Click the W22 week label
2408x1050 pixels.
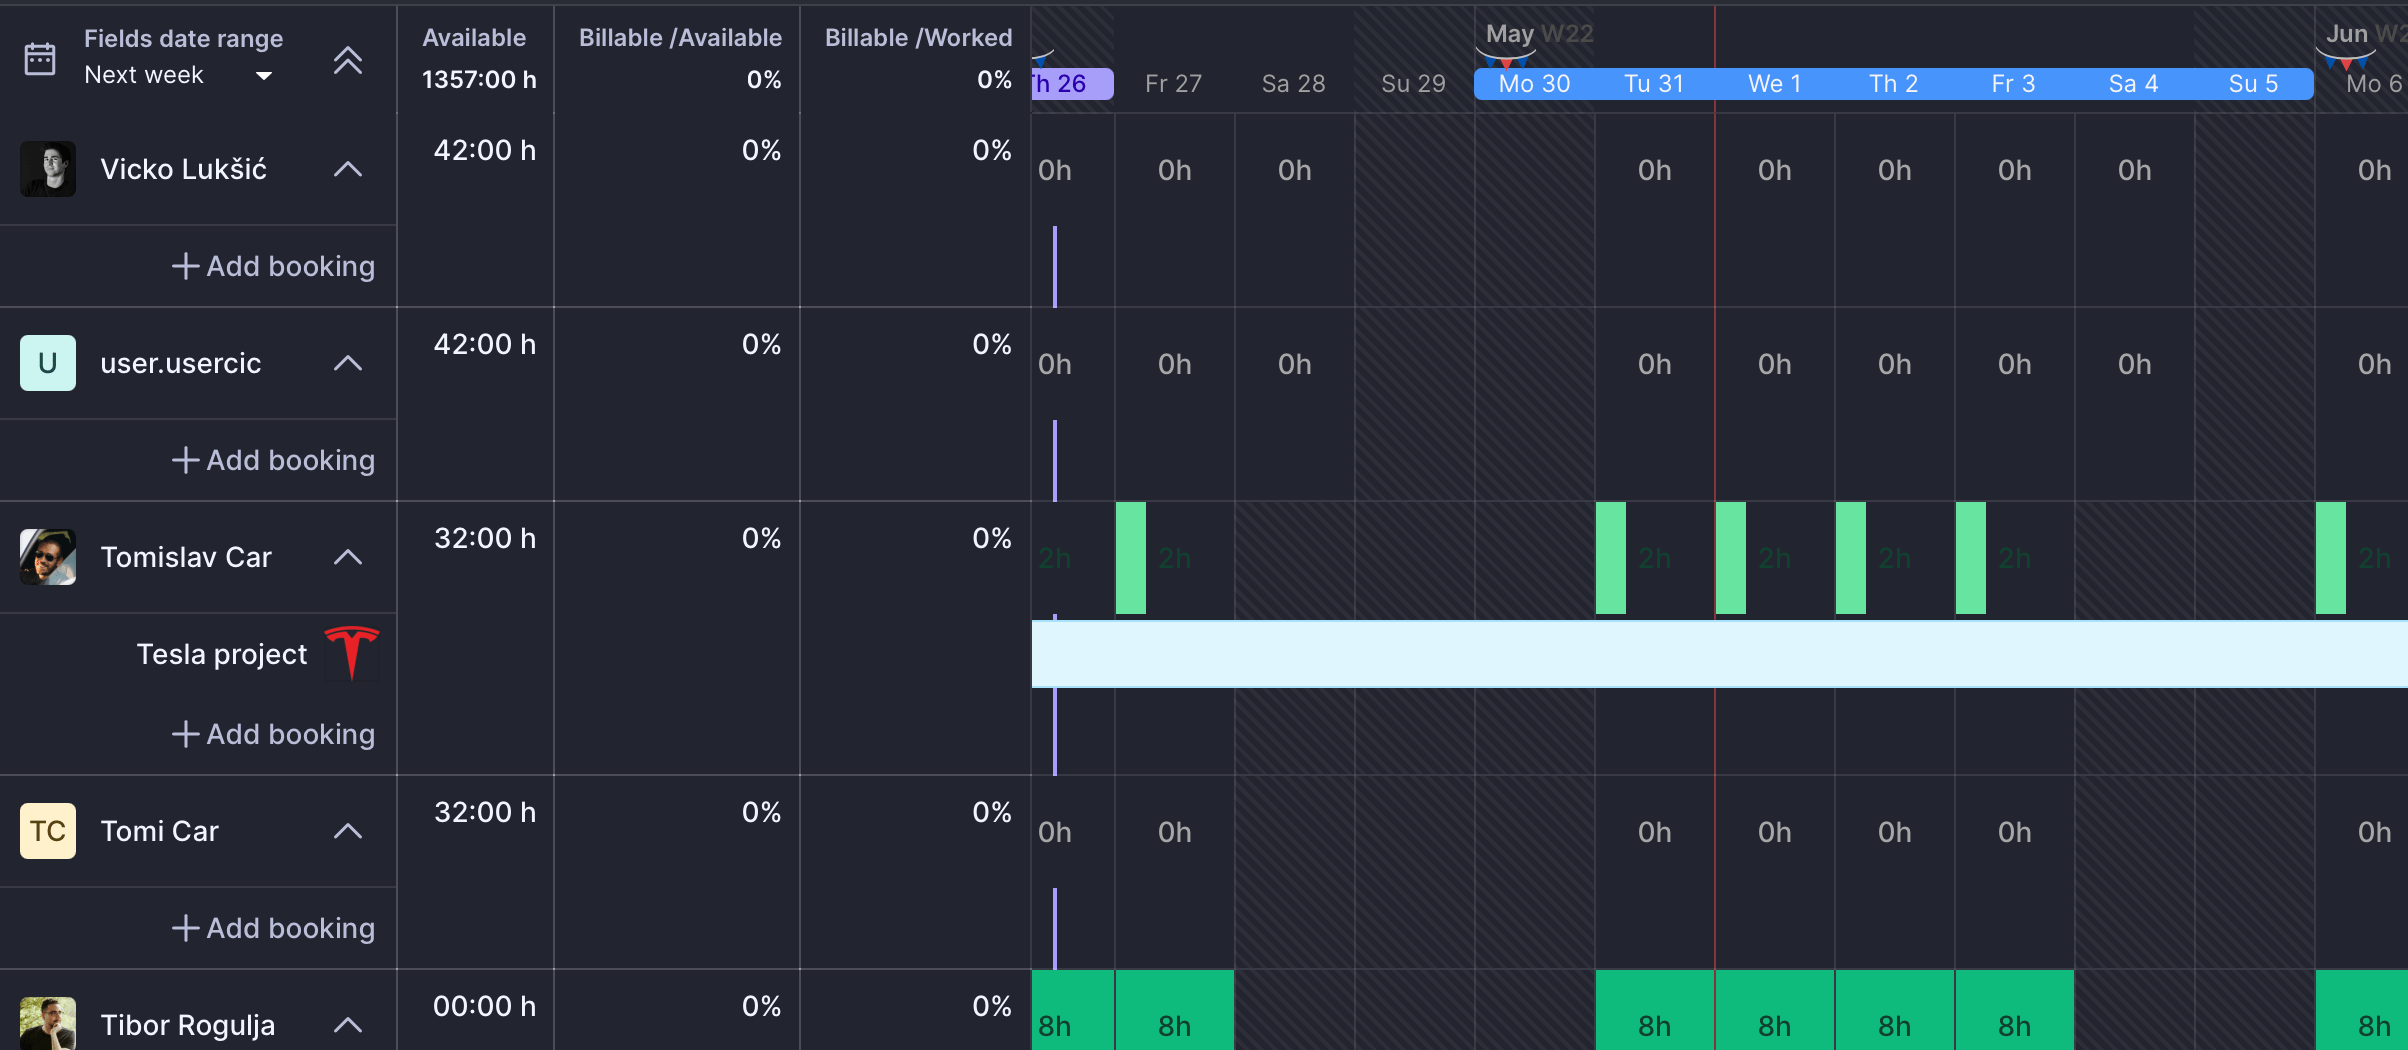[x=1568, y=33]
